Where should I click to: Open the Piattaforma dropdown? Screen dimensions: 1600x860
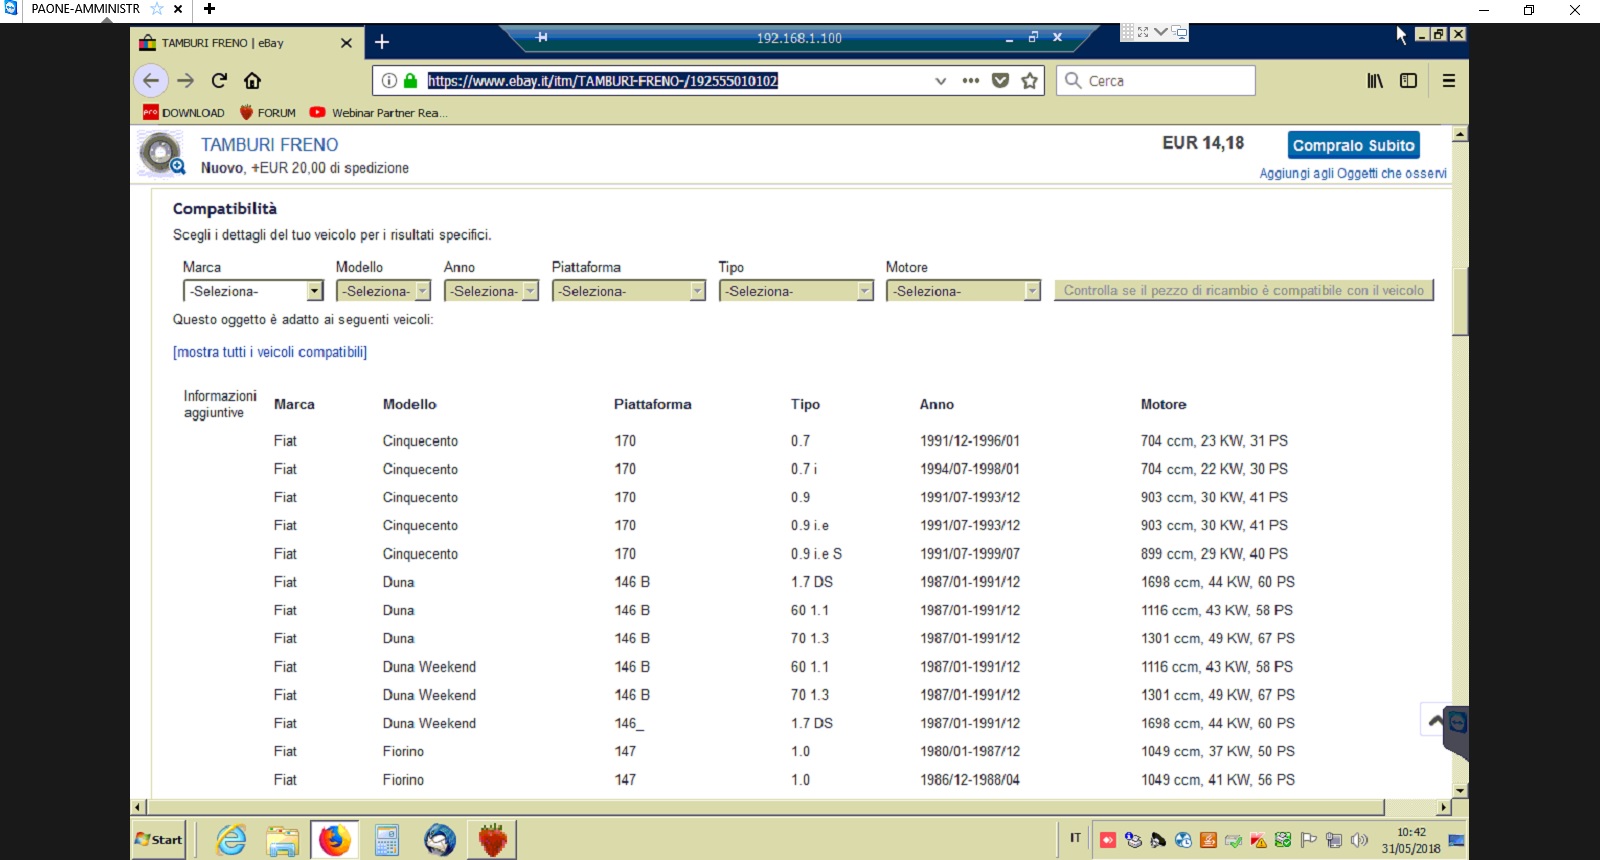(x=629, y=291)
